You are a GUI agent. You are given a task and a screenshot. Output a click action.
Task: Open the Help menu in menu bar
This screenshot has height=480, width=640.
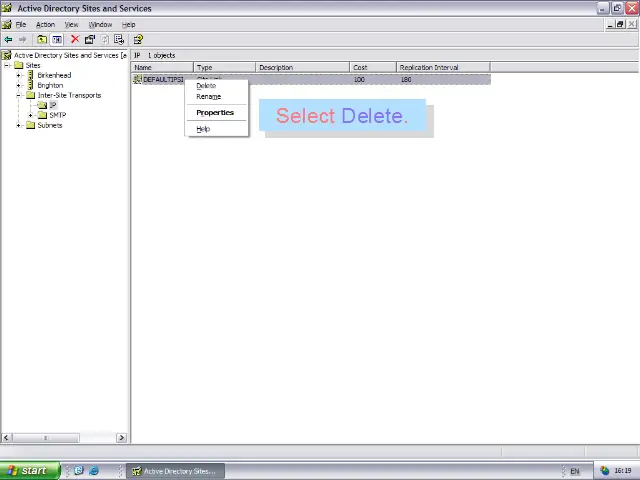coord(129,24)
